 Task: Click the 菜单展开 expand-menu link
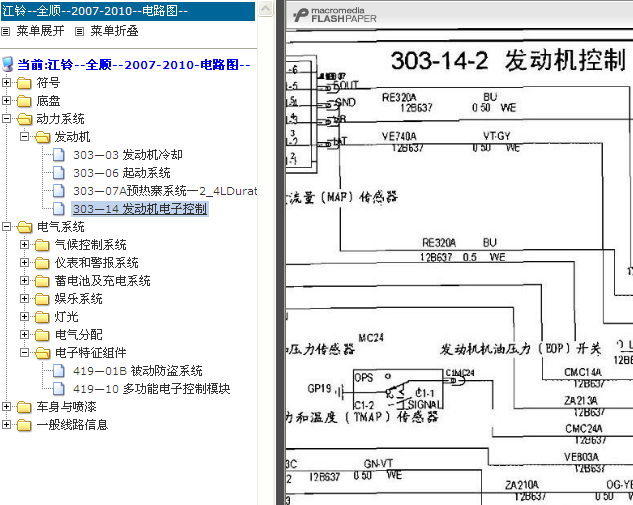click(x=40, y=31)
